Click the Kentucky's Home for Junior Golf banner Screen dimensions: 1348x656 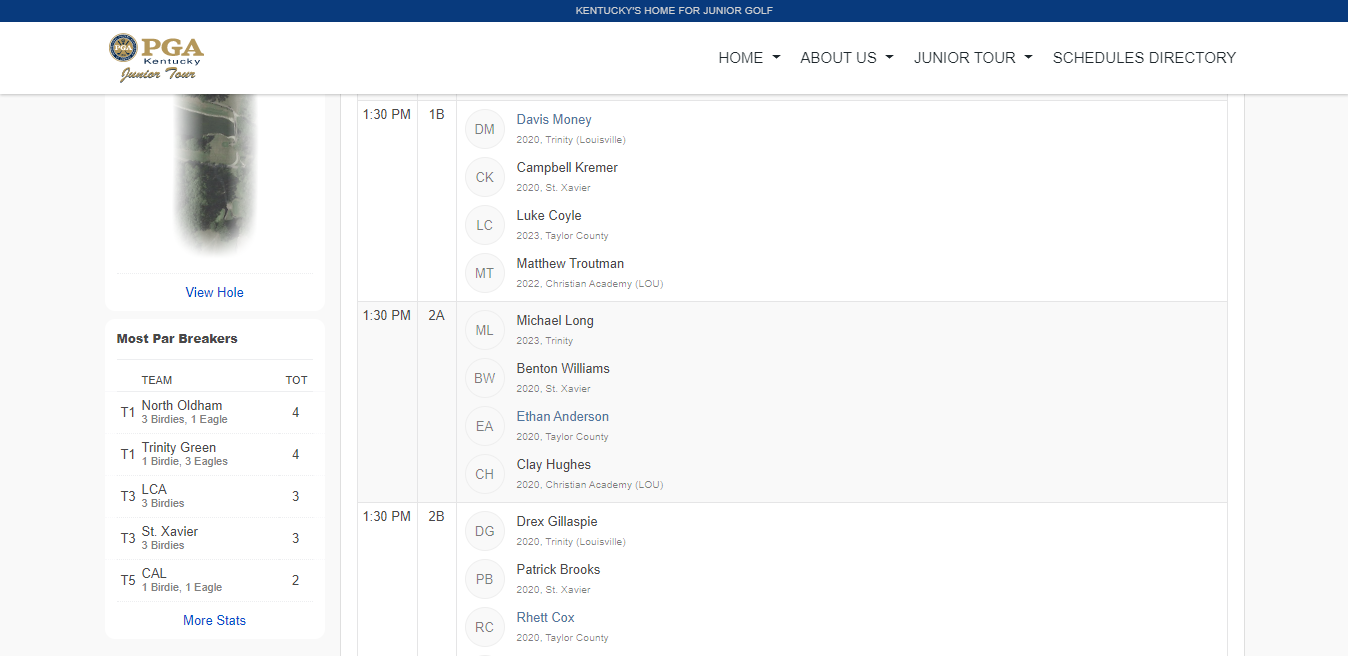[674, 11]
